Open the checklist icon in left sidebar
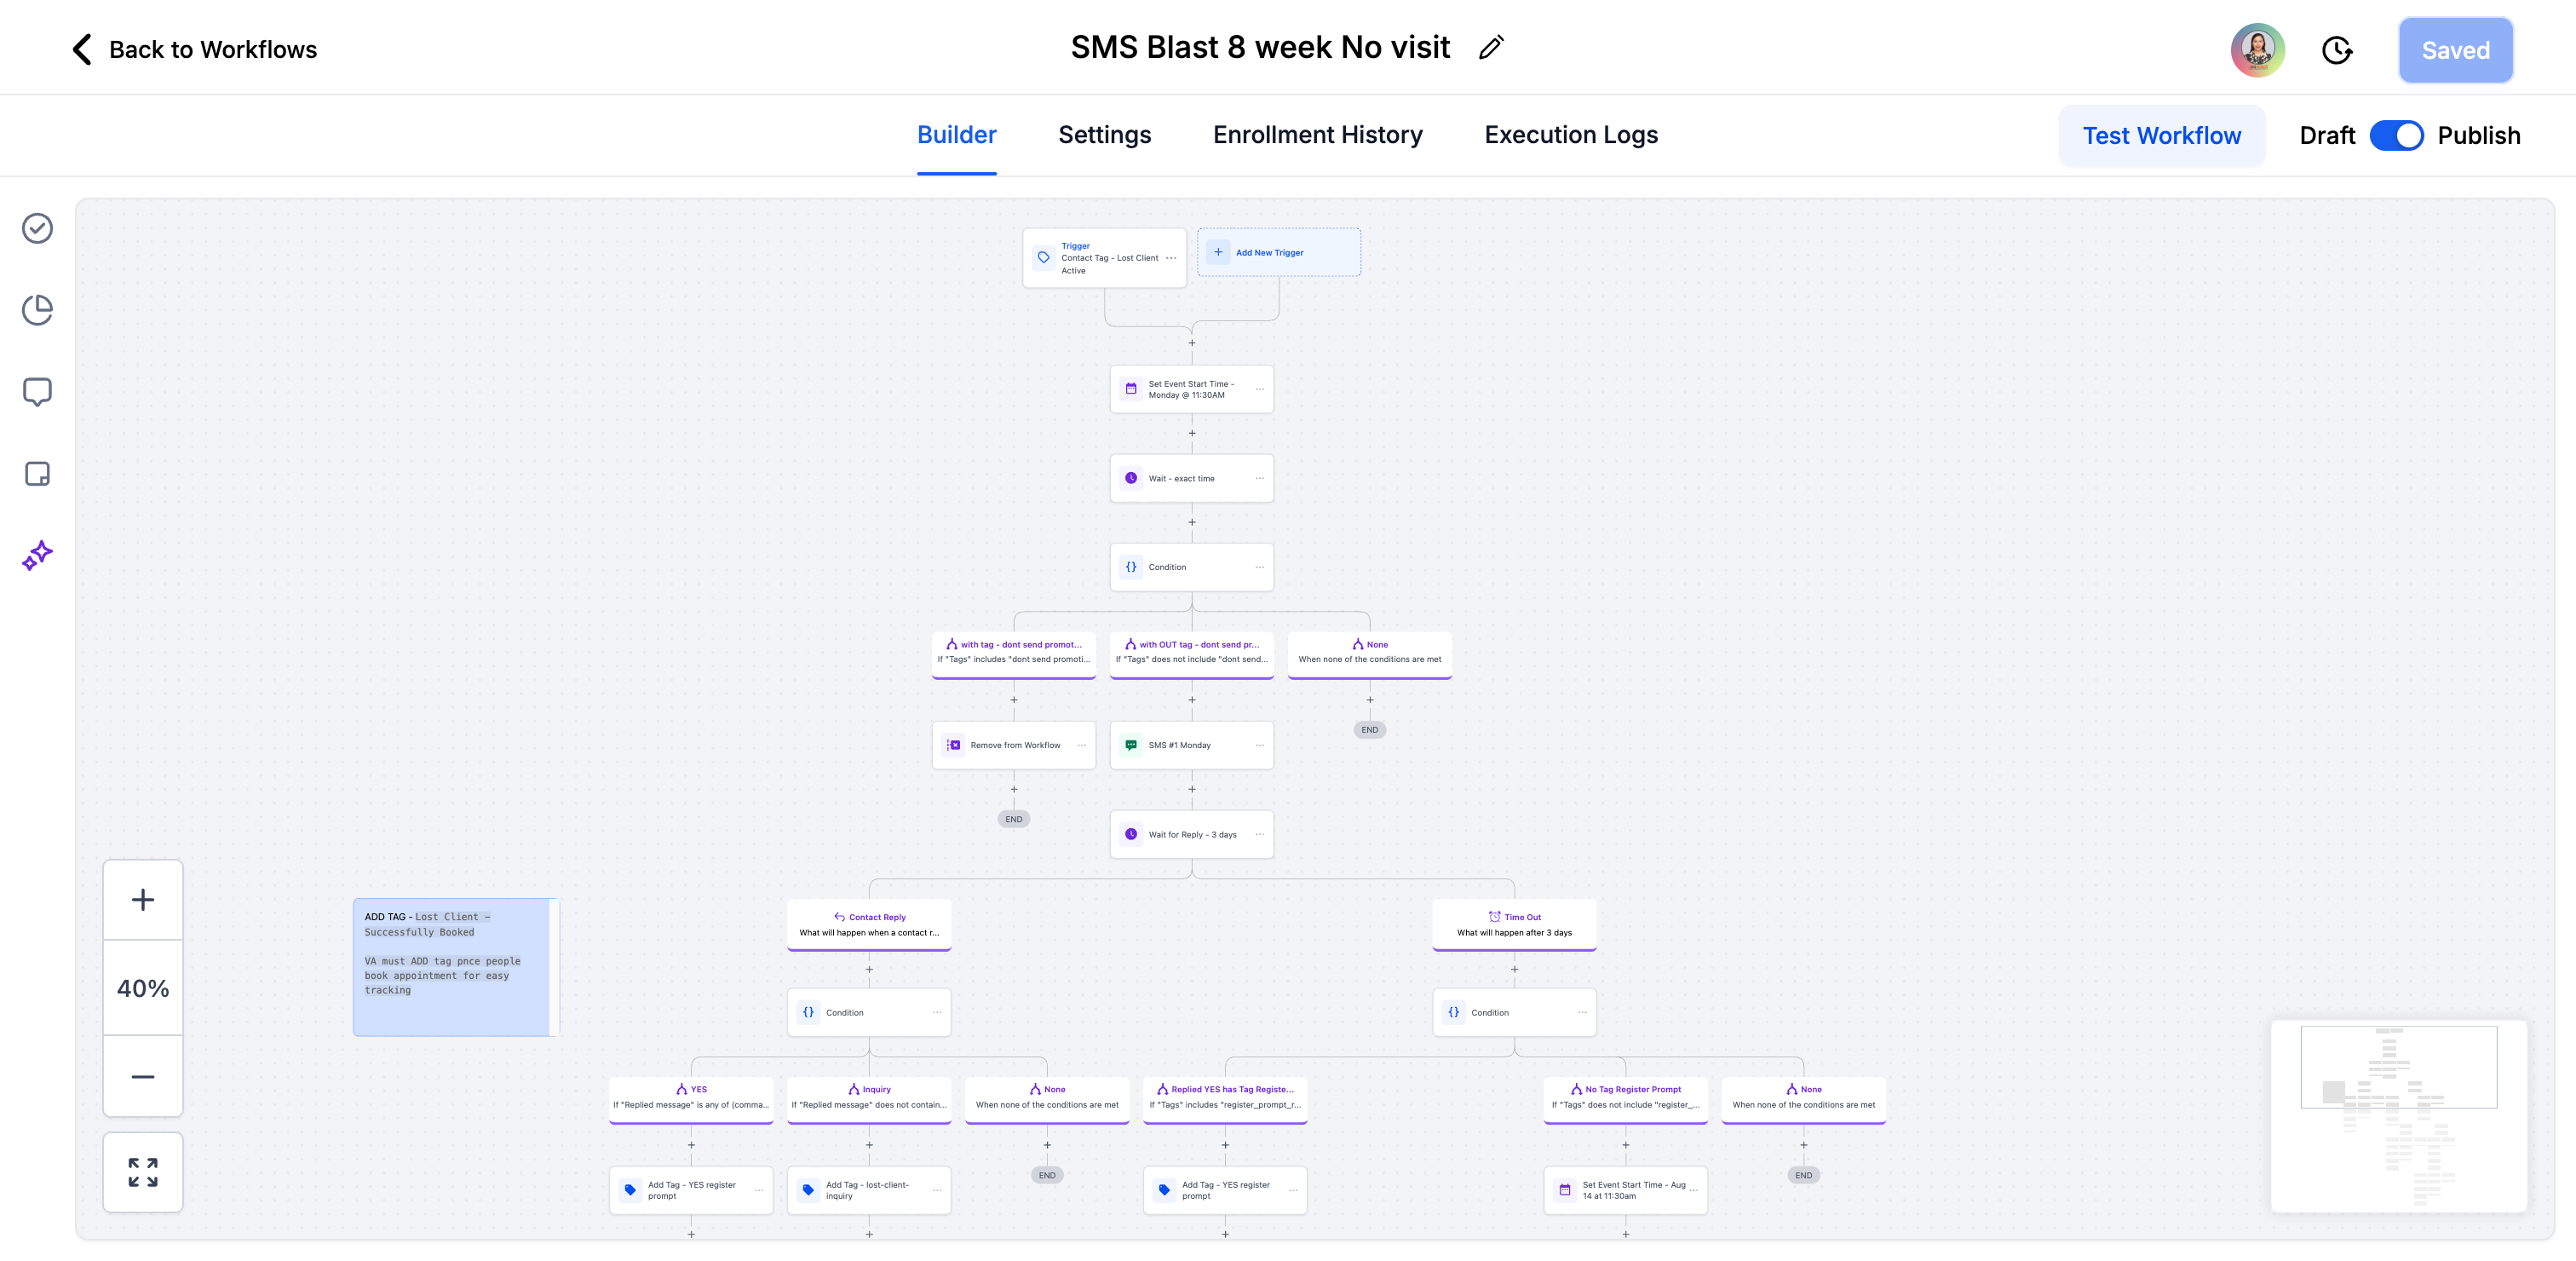 [x=38, y=229]
